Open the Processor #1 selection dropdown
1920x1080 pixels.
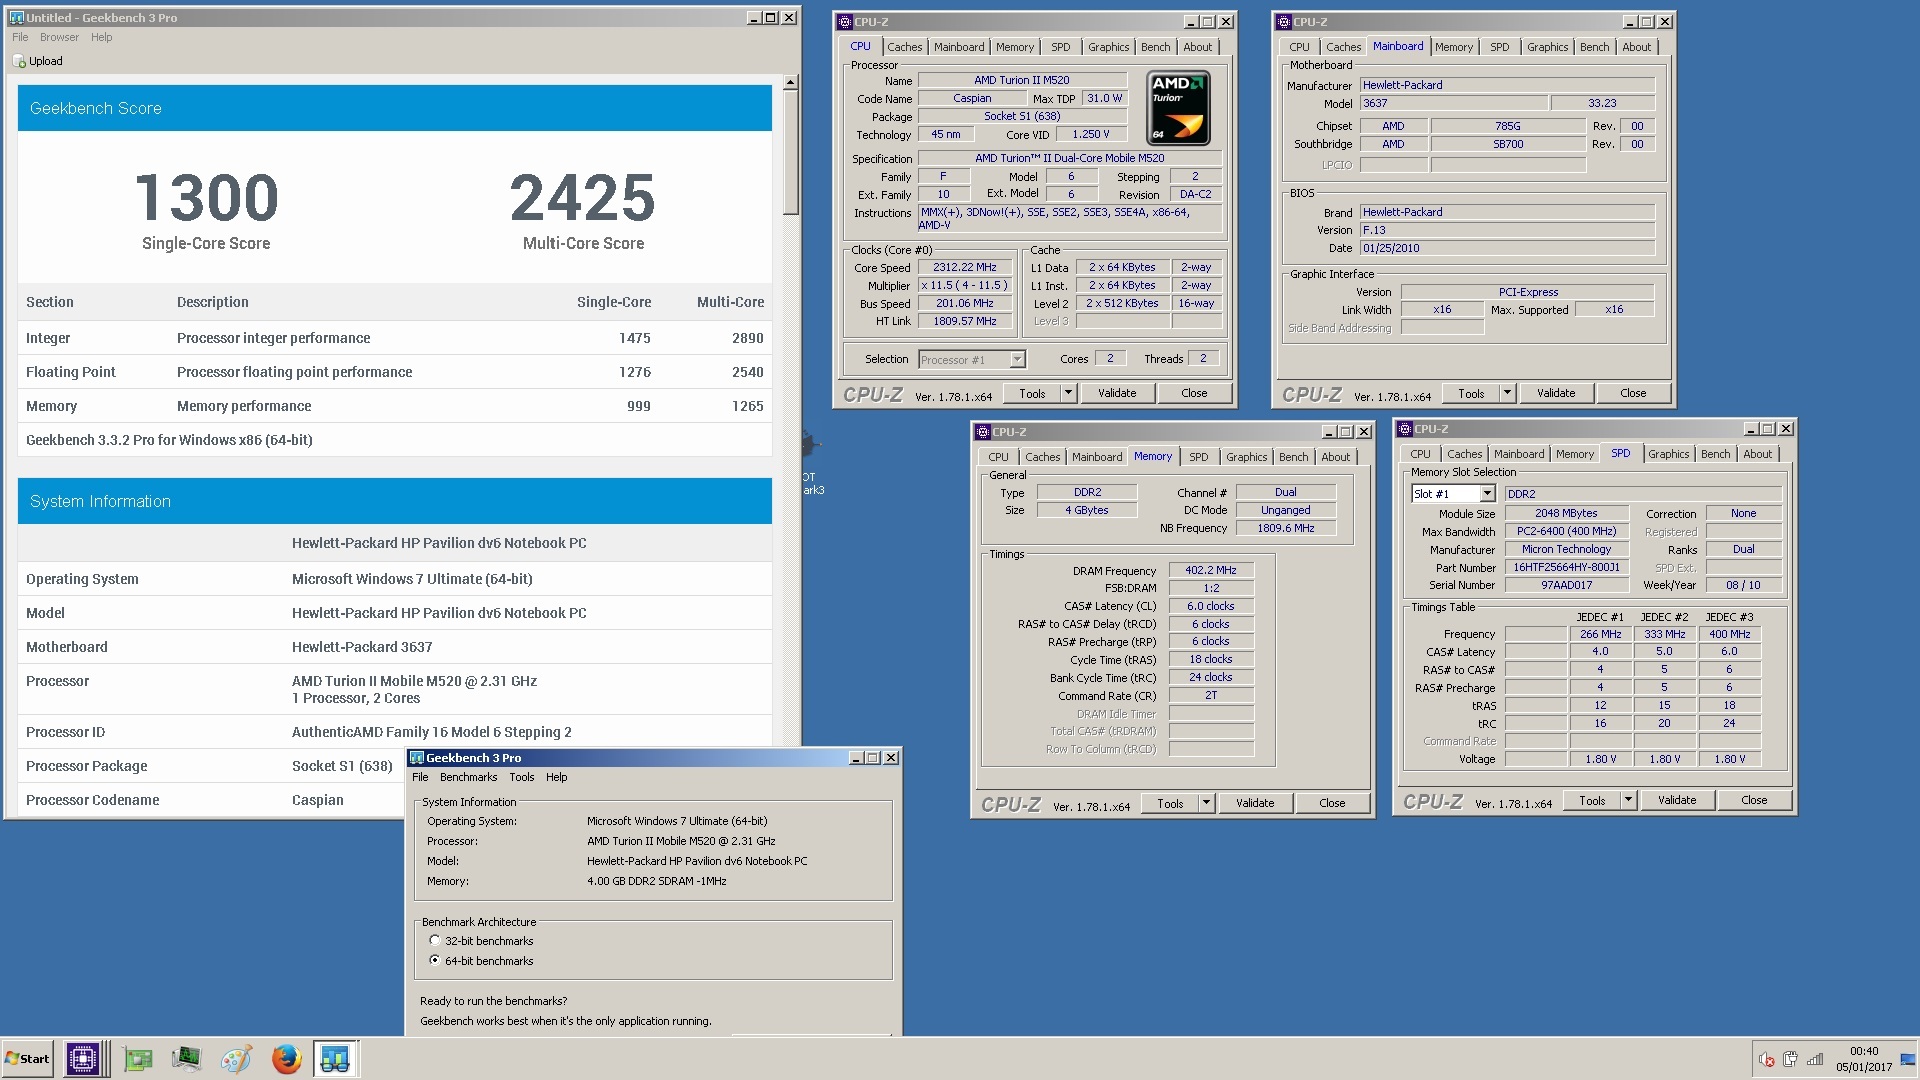(1017, 360)
